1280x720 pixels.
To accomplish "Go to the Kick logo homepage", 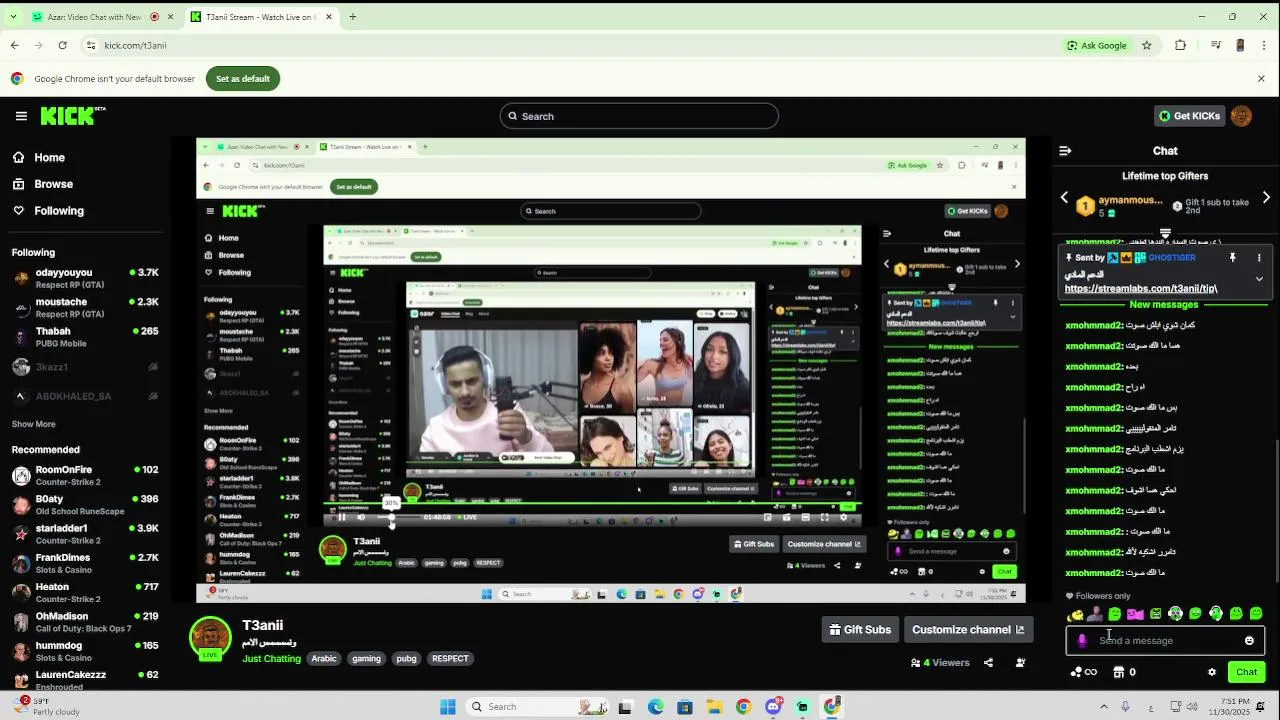I will click(x=72, y=116).
